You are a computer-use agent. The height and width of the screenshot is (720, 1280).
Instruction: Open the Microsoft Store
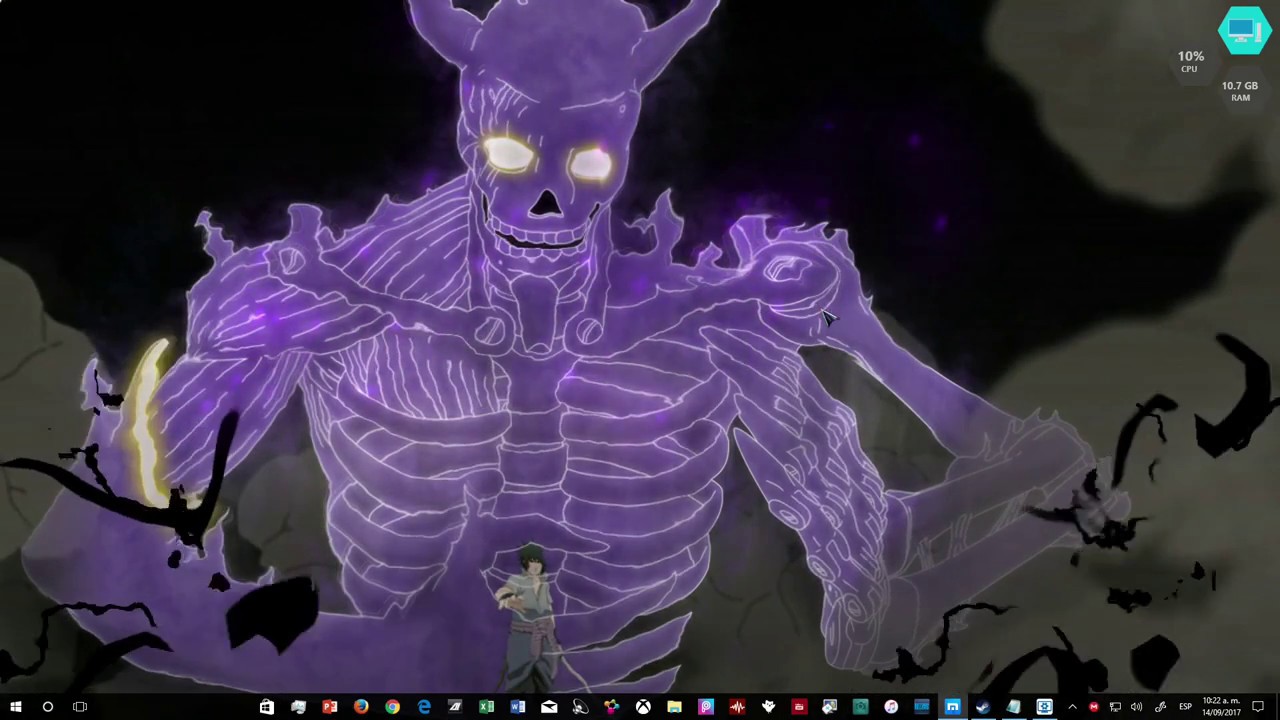coord(267,708)
